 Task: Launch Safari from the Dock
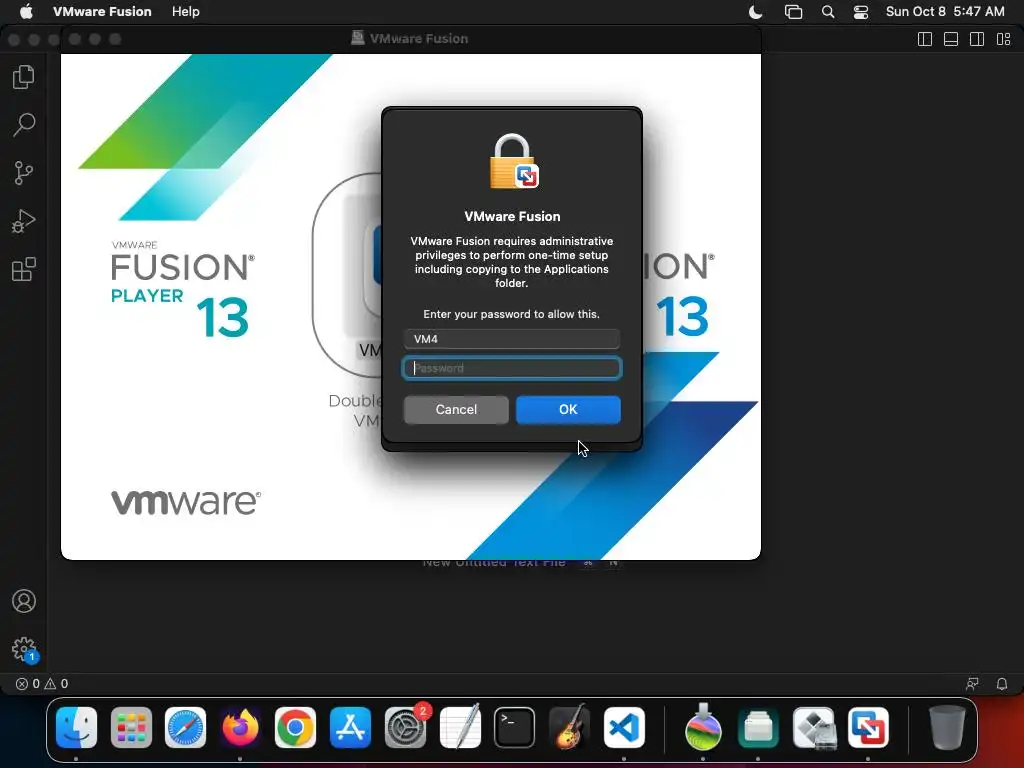point(185,727)
